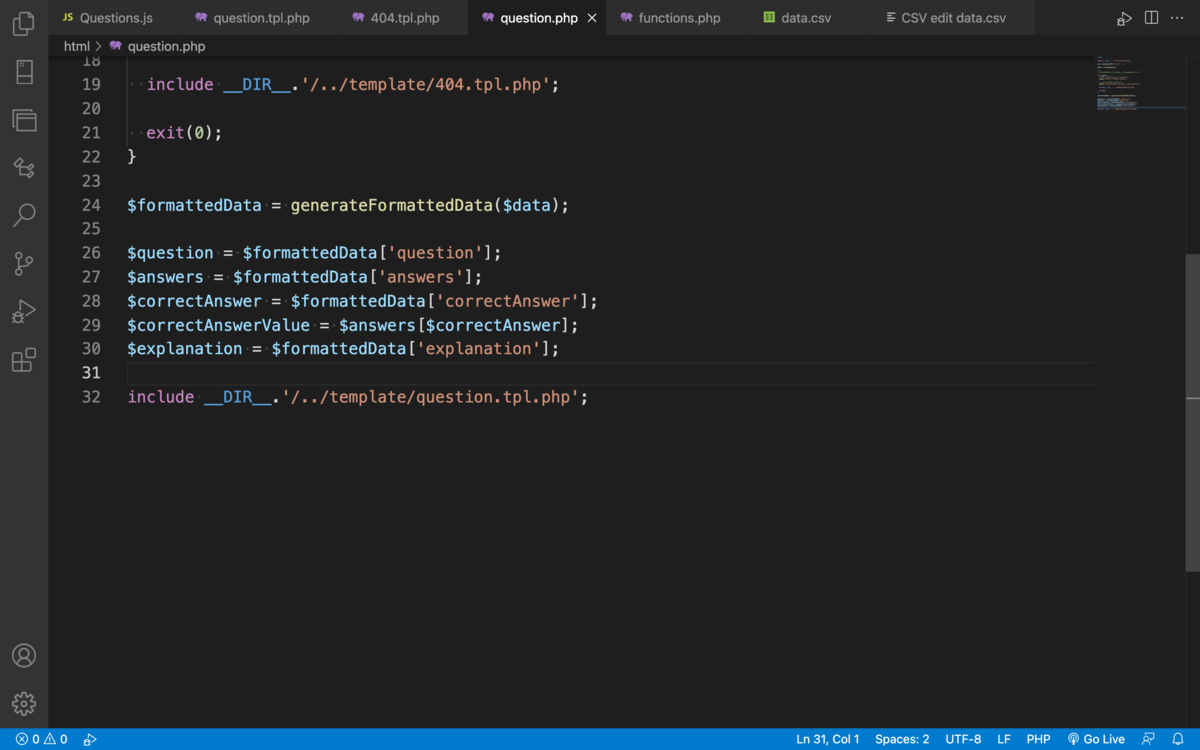Open notifications bell
Screen dimensions: 1200x750
coord(1178,739)
